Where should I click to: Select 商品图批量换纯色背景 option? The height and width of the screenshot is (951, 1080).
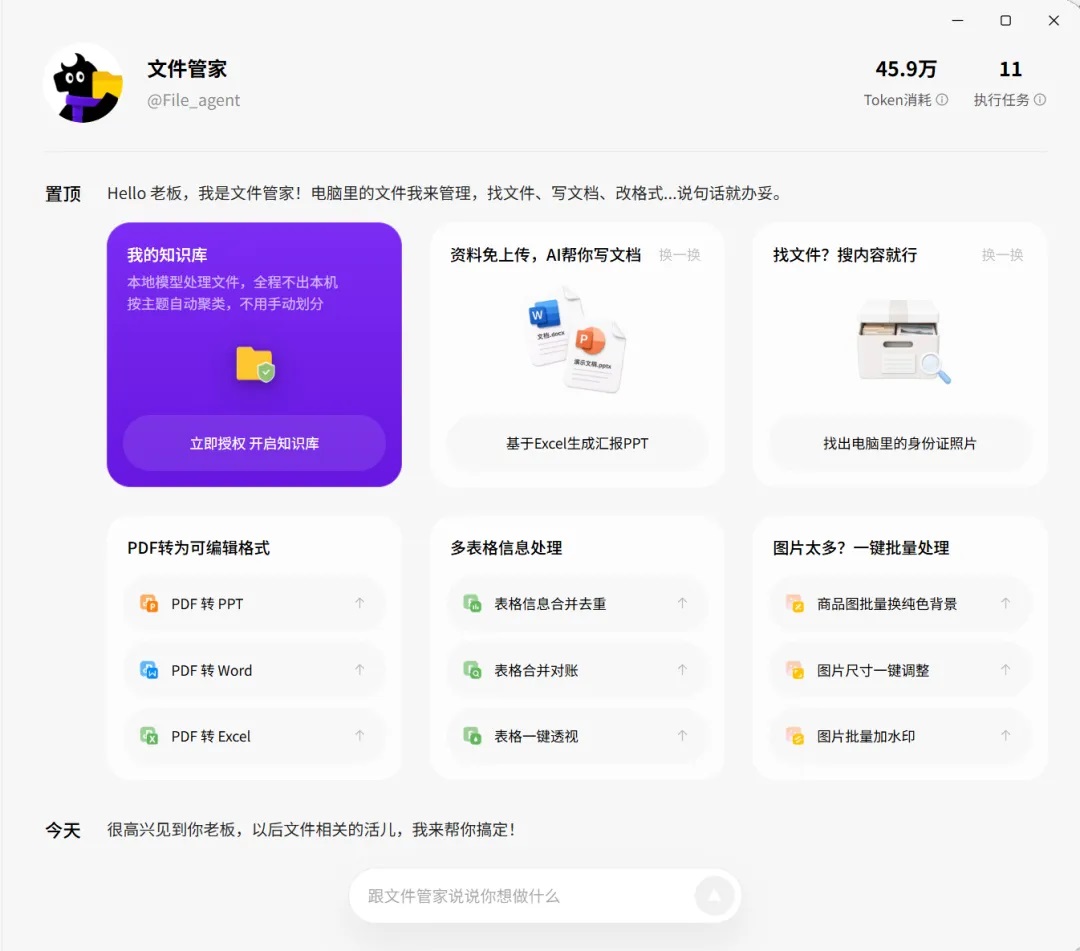coord(900,603)
